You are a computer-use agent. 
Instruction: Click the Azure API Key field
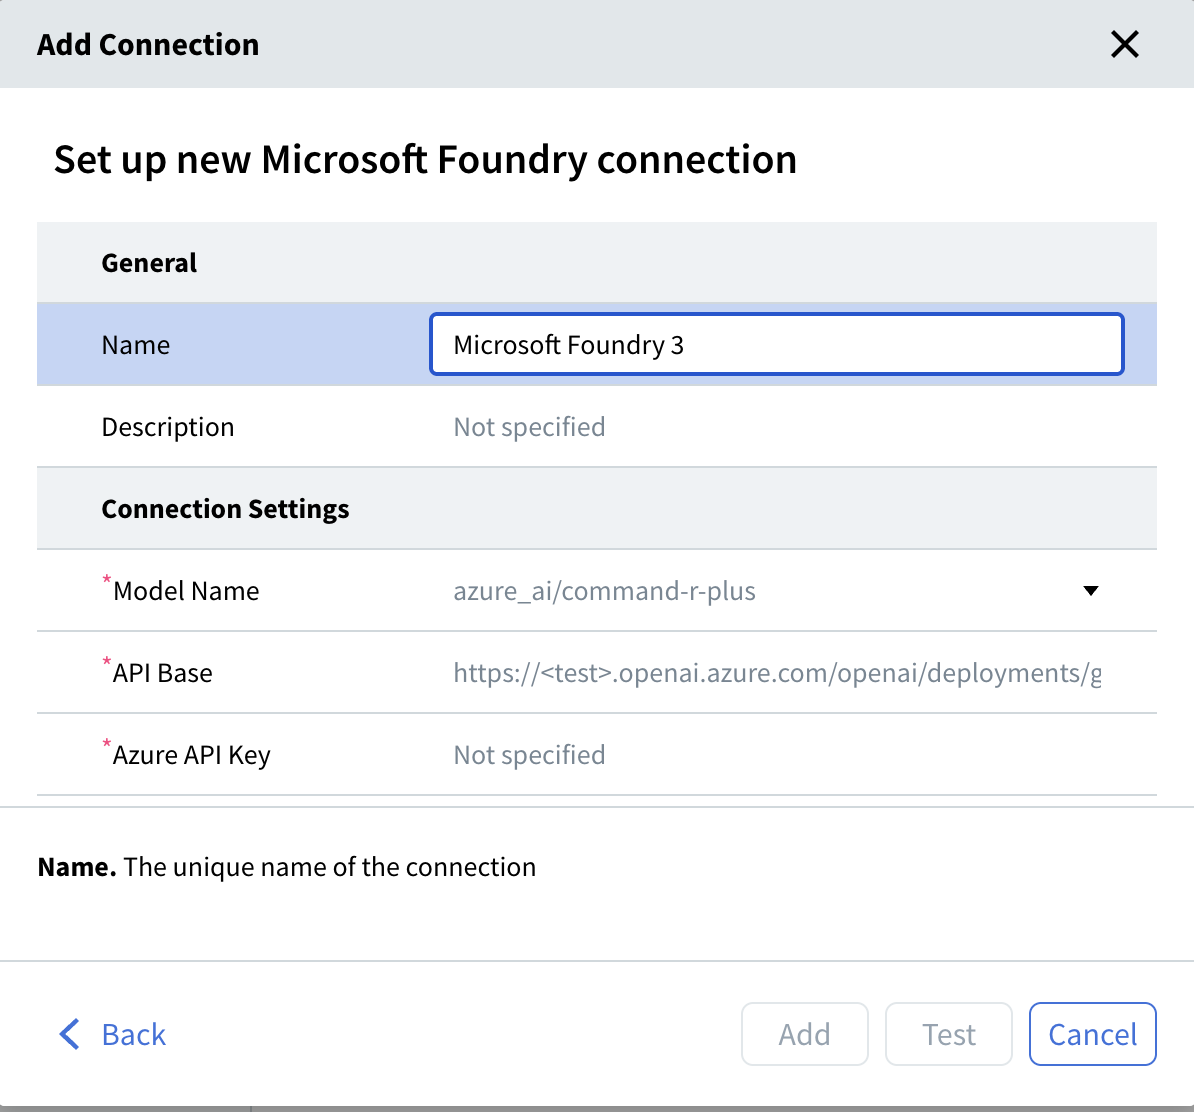777,755
